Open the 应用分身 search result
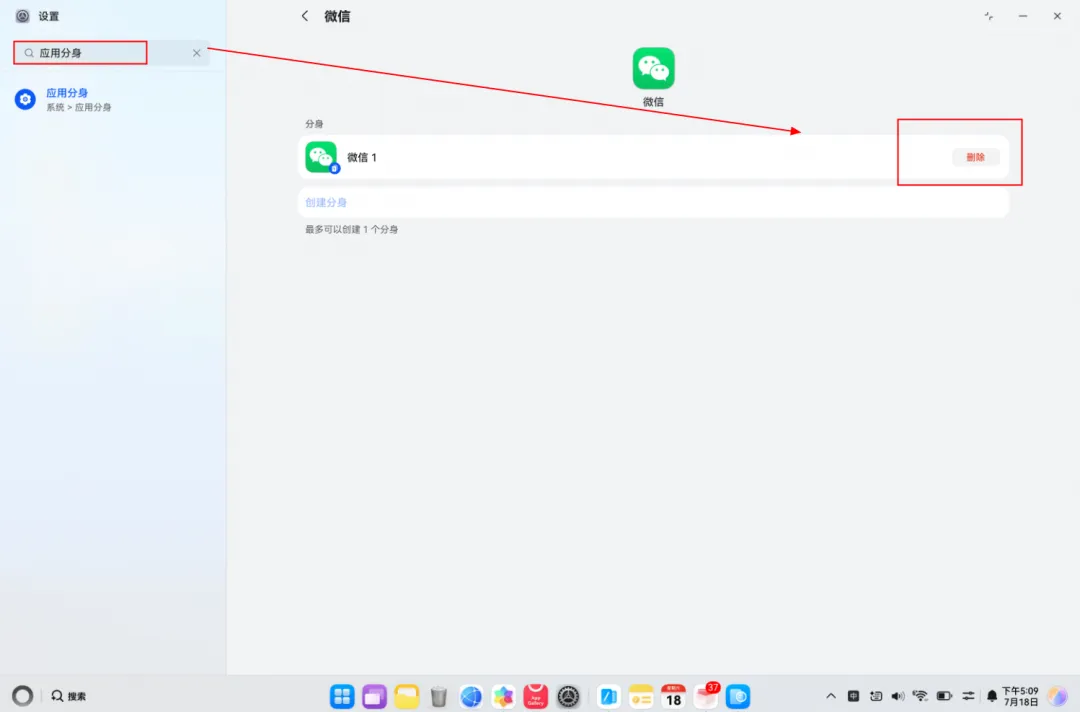The height and width of the screenshot is (712, 1080). point(112,99)
